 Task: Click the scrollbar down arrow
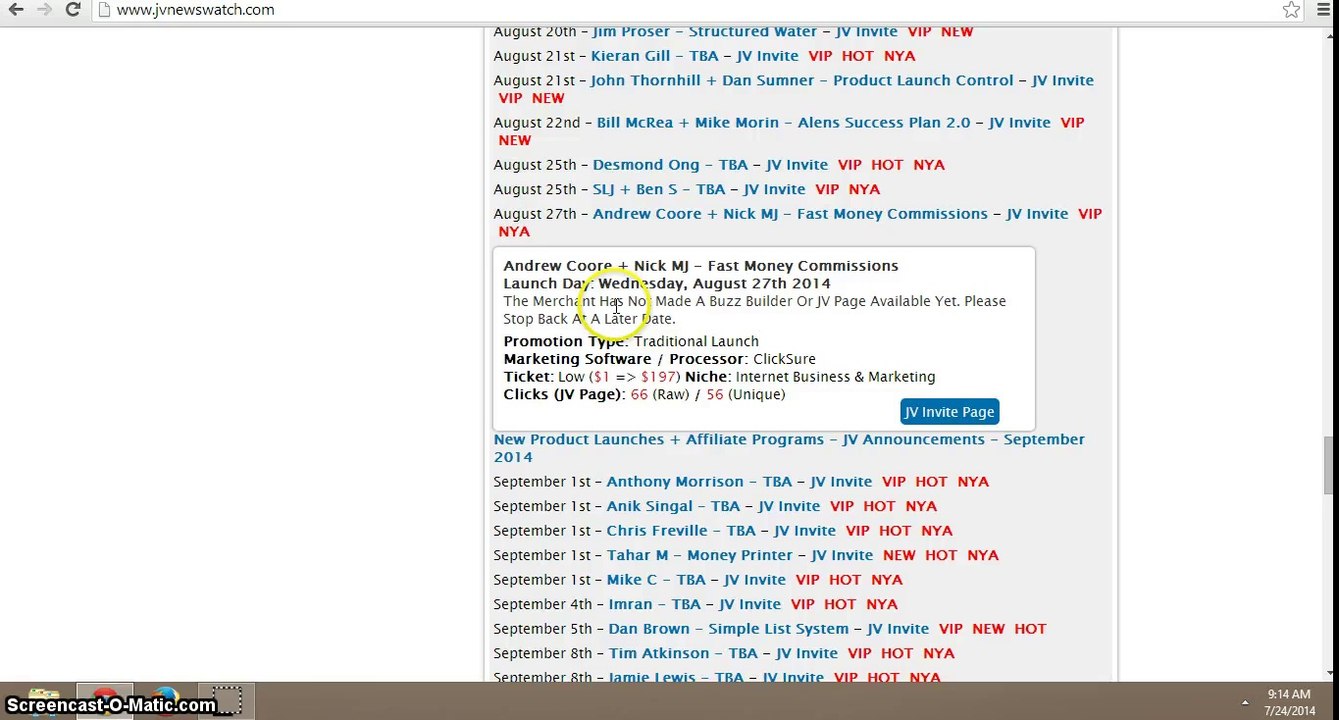[1329, 673]
